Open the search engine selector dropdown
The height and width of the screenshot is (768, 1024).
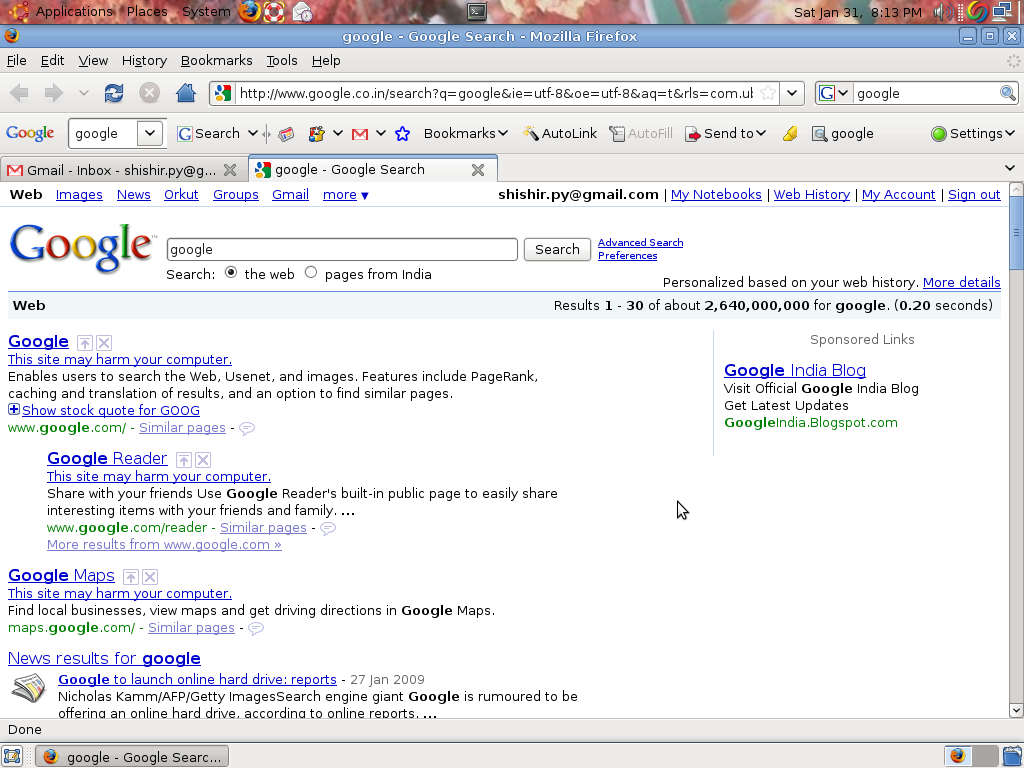pyautogui.click(x=835, y=93)
